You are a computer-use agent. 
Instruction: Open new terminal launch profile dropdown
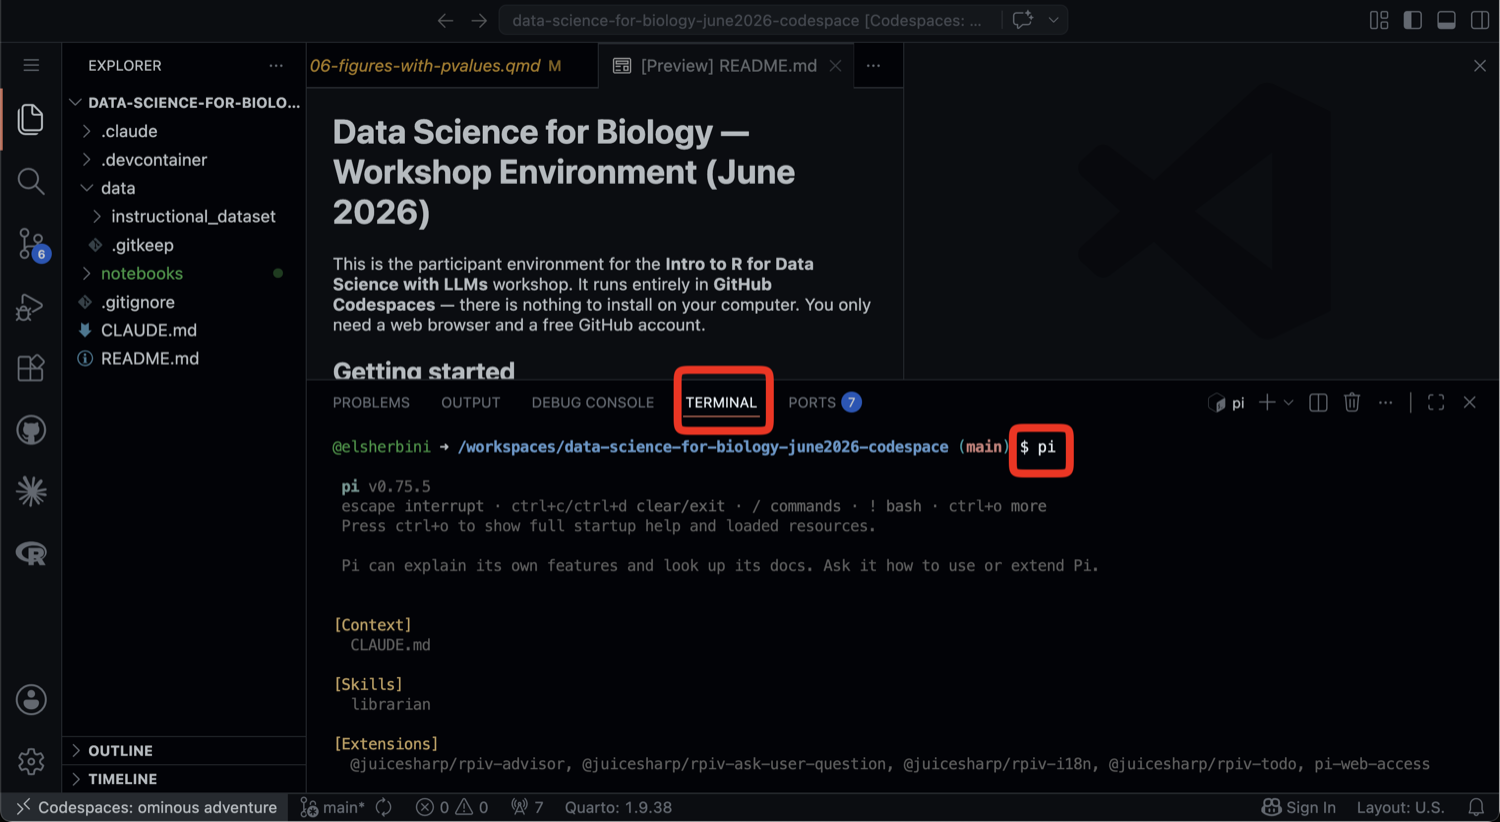(1288, 402)
